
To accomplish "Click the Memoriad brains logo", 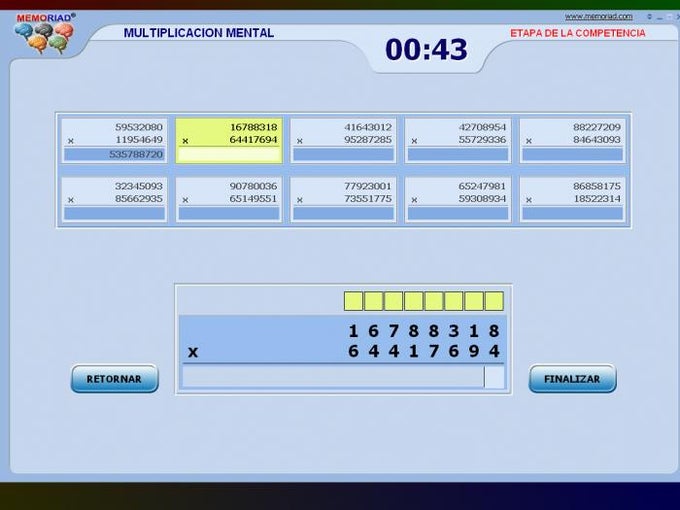I will click(x=45, y=33).
